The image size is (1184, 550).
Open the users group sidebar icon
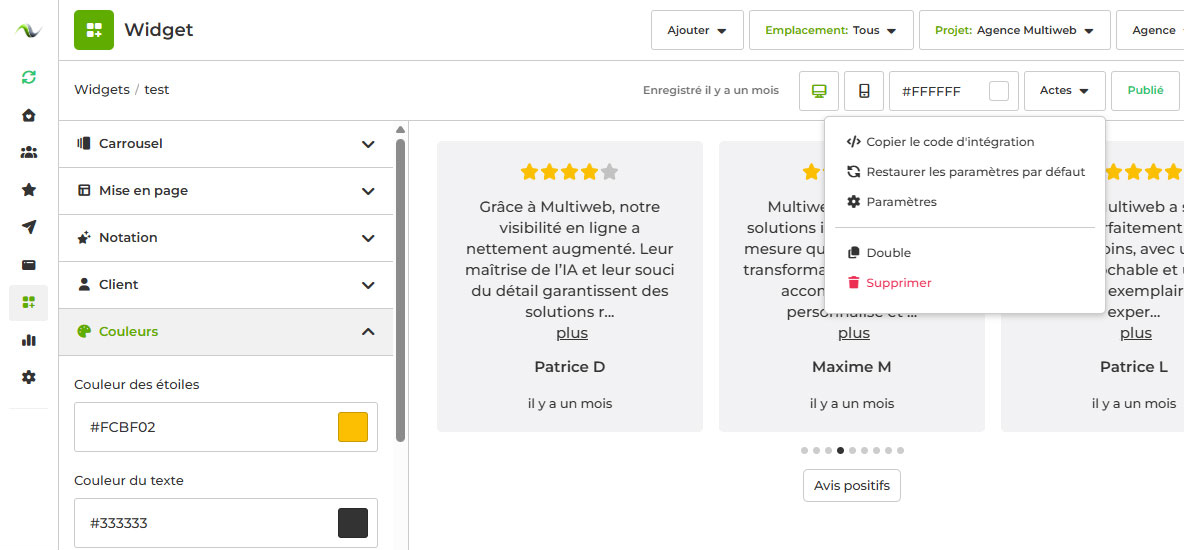coord(28,152)
